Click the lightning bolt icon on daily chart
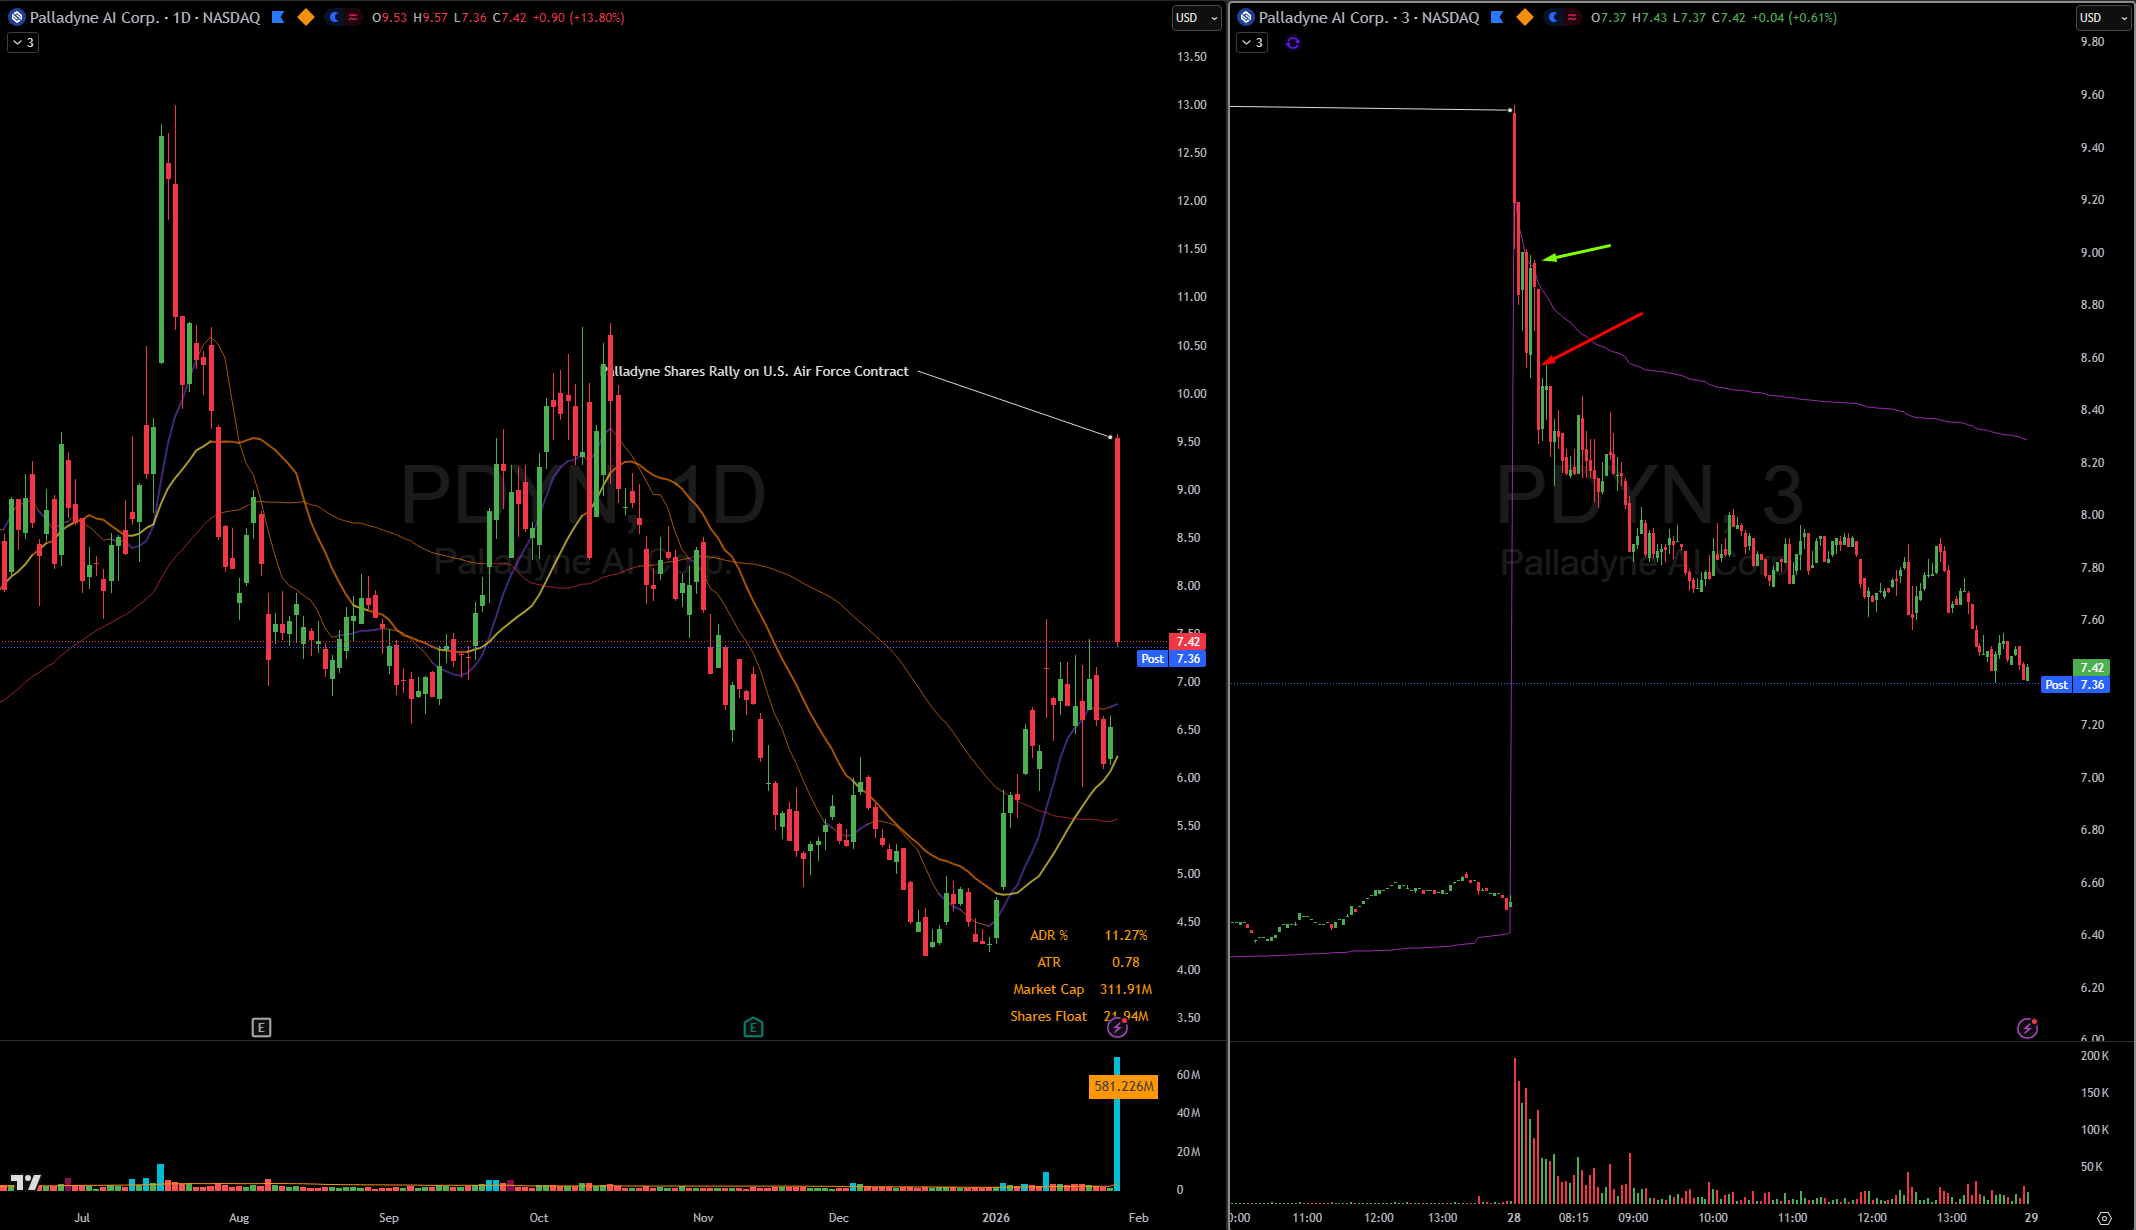 tap(1117, 1027)
